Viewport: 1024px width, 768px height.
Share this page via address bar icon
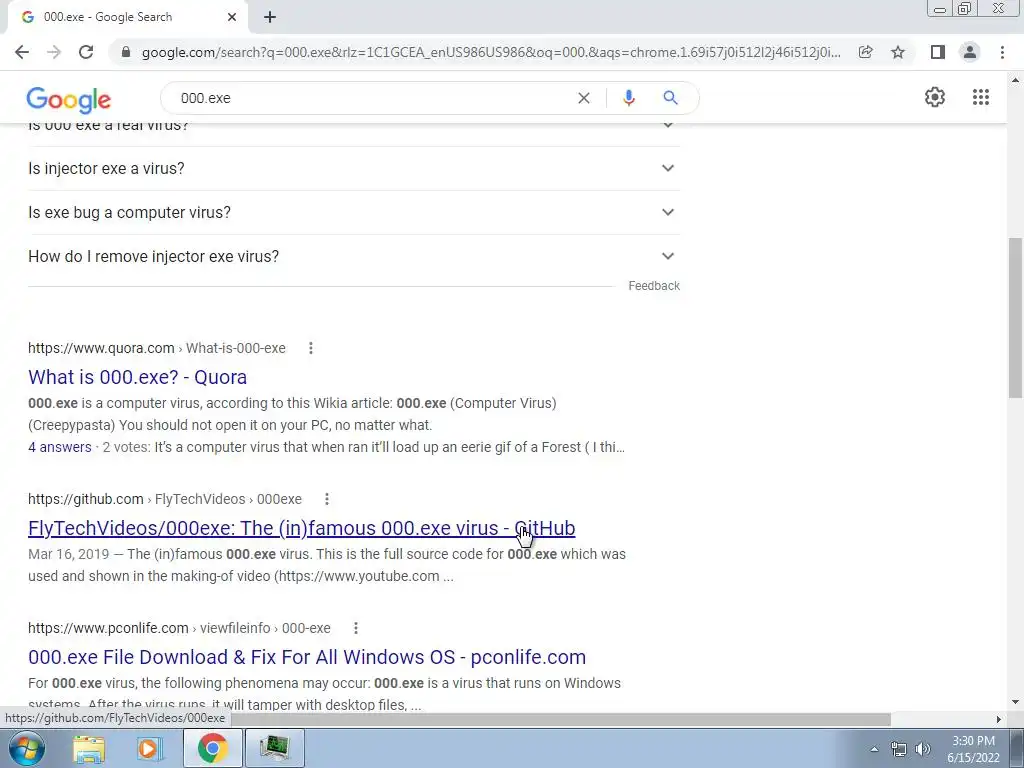click(865, 52)
